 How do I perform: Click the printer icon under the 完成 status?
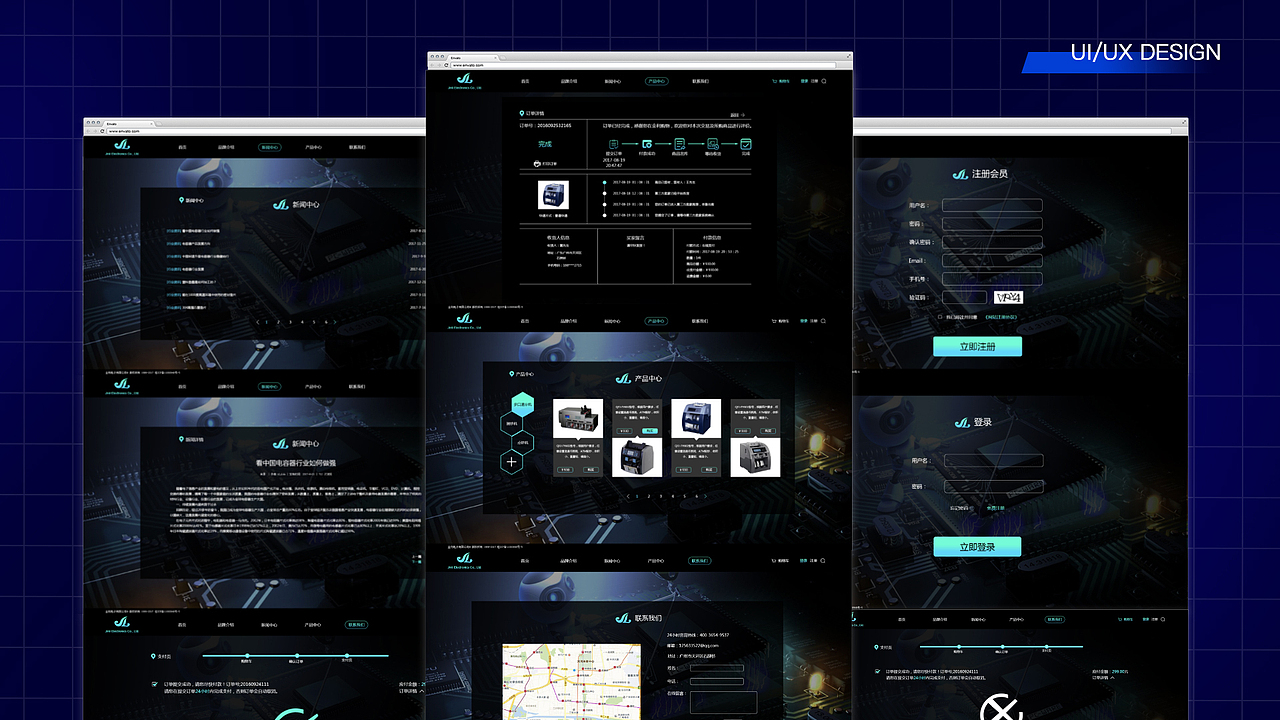pos(537,163)
